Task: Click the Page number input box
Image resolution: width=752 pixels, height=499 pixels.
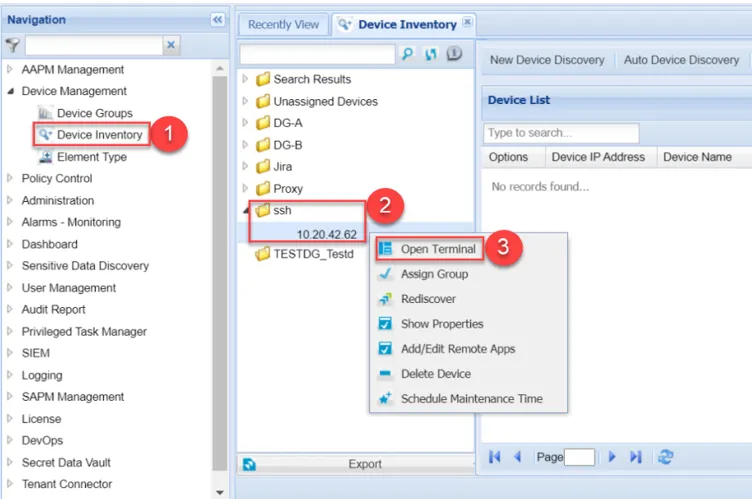Action: (579, 457)
